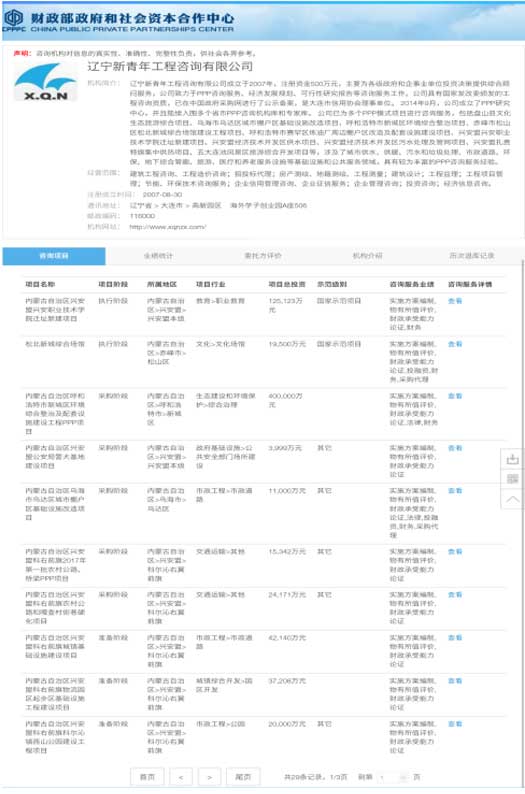Click 查看 for the 125,123万元 project row
The height and width of the screenshot is (794, 525).
(455, 301)
